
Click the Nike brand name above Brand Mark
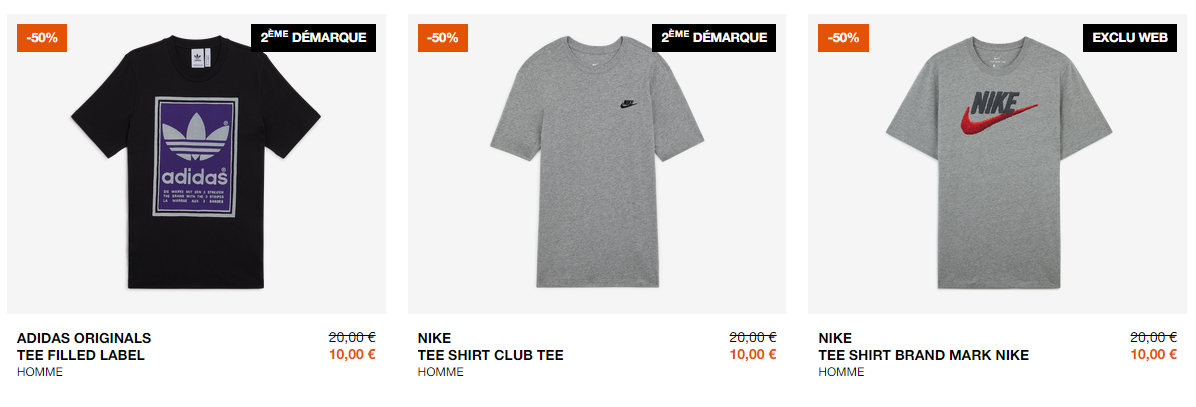coord(835,338)
